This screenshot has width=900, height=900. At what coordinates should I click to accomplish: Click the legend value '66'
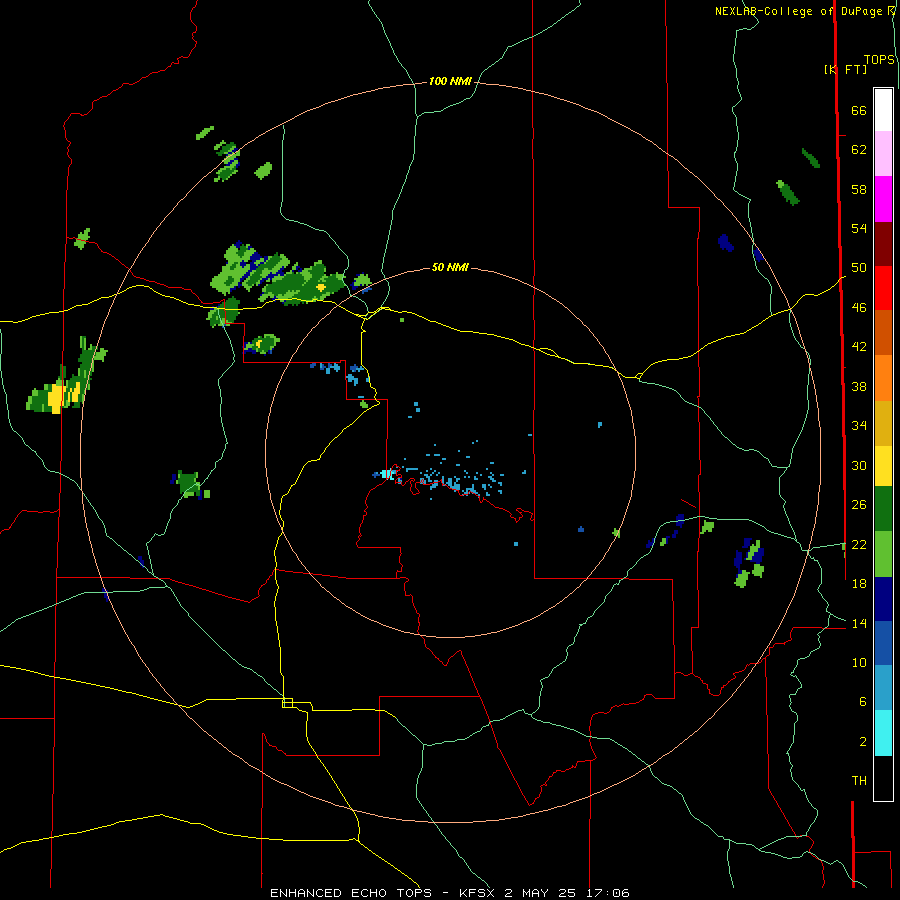[859, 111]
